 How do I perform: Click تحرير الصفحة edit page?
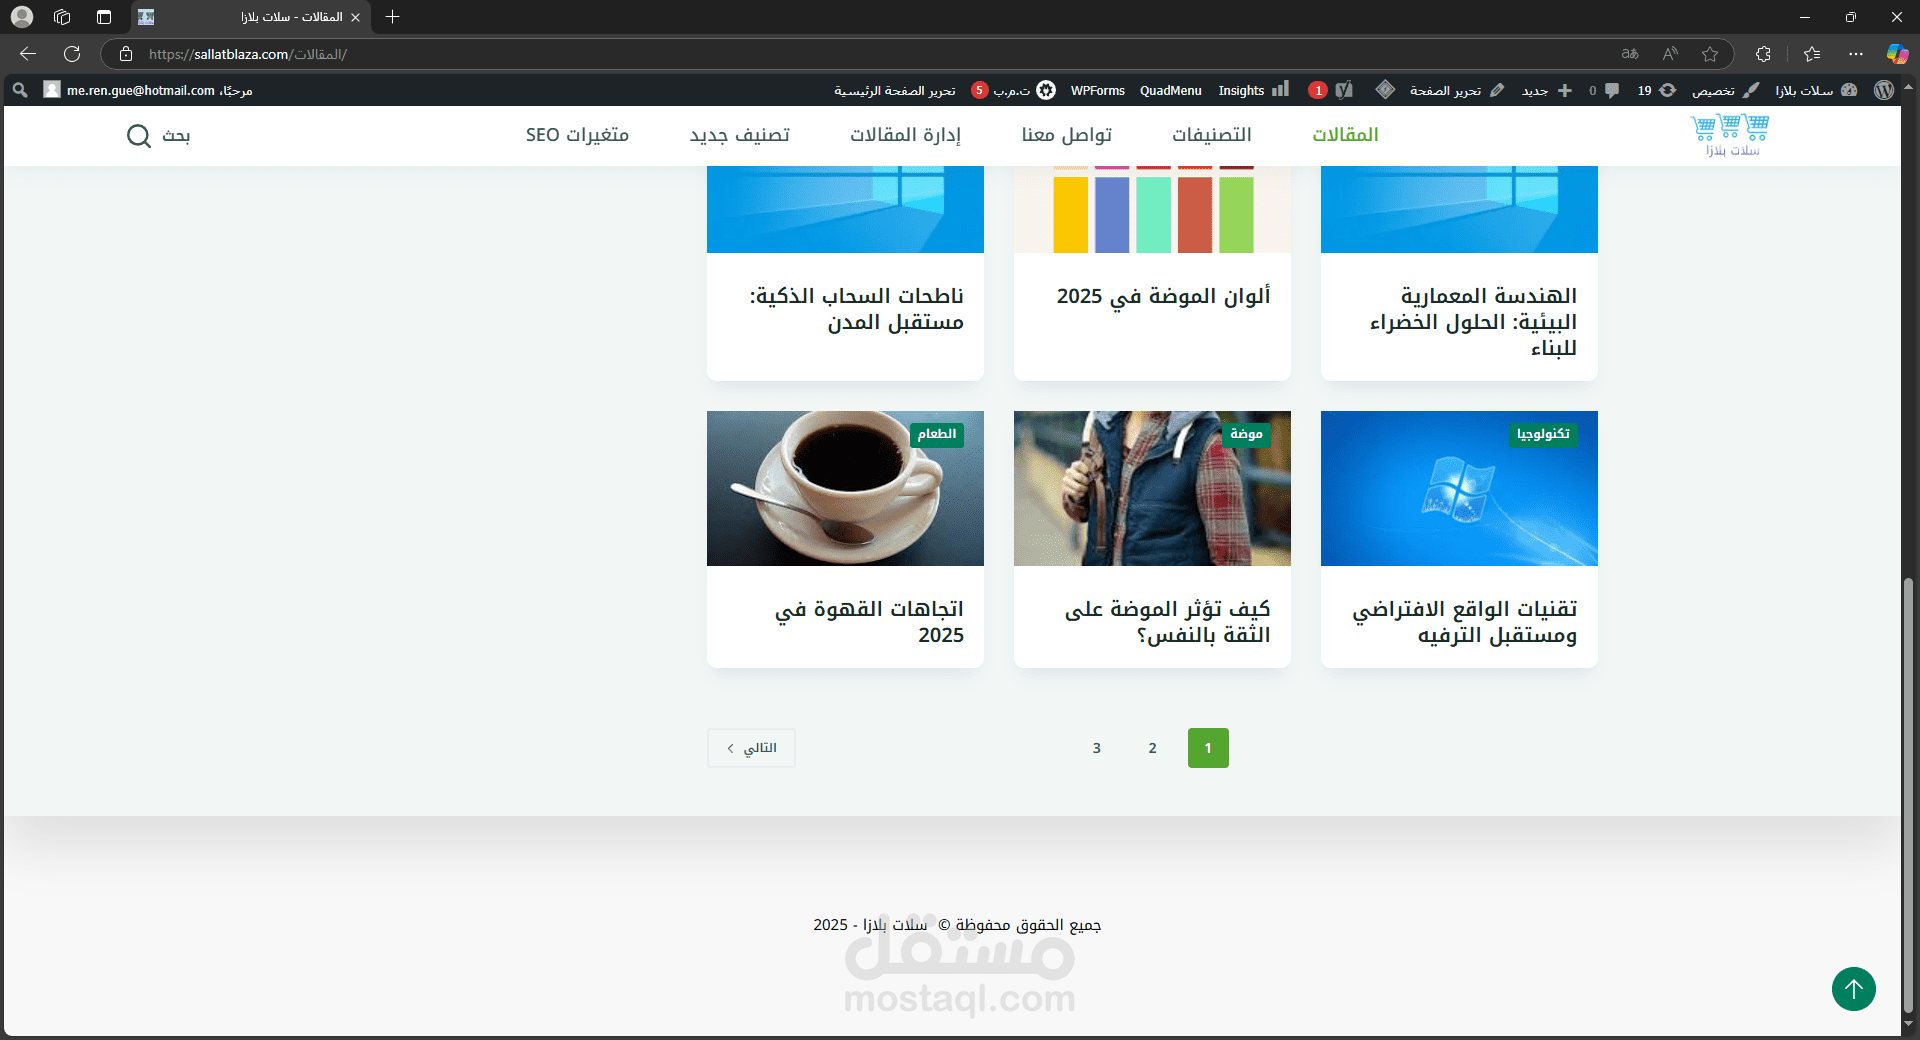[1456, 90]
